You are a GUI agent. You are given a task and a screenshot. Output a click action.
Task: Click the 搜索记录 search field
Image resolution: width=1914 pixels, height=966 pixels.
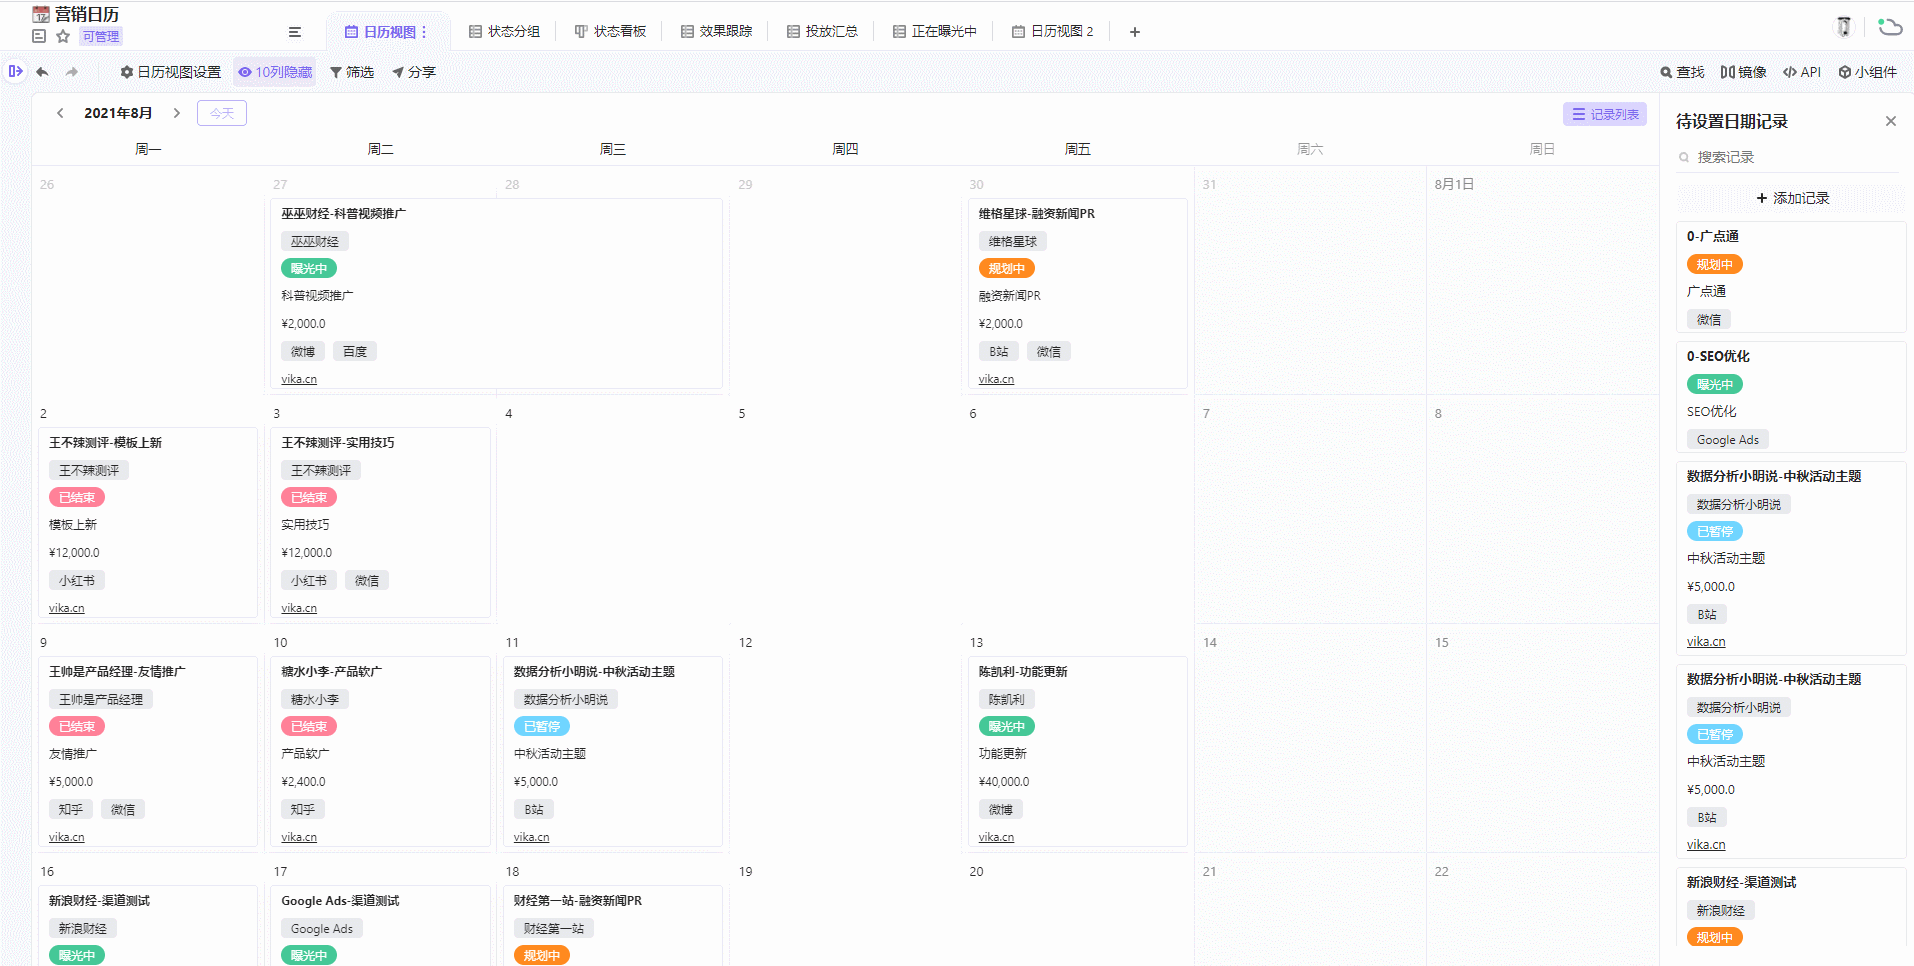(x=1790, y=157)
